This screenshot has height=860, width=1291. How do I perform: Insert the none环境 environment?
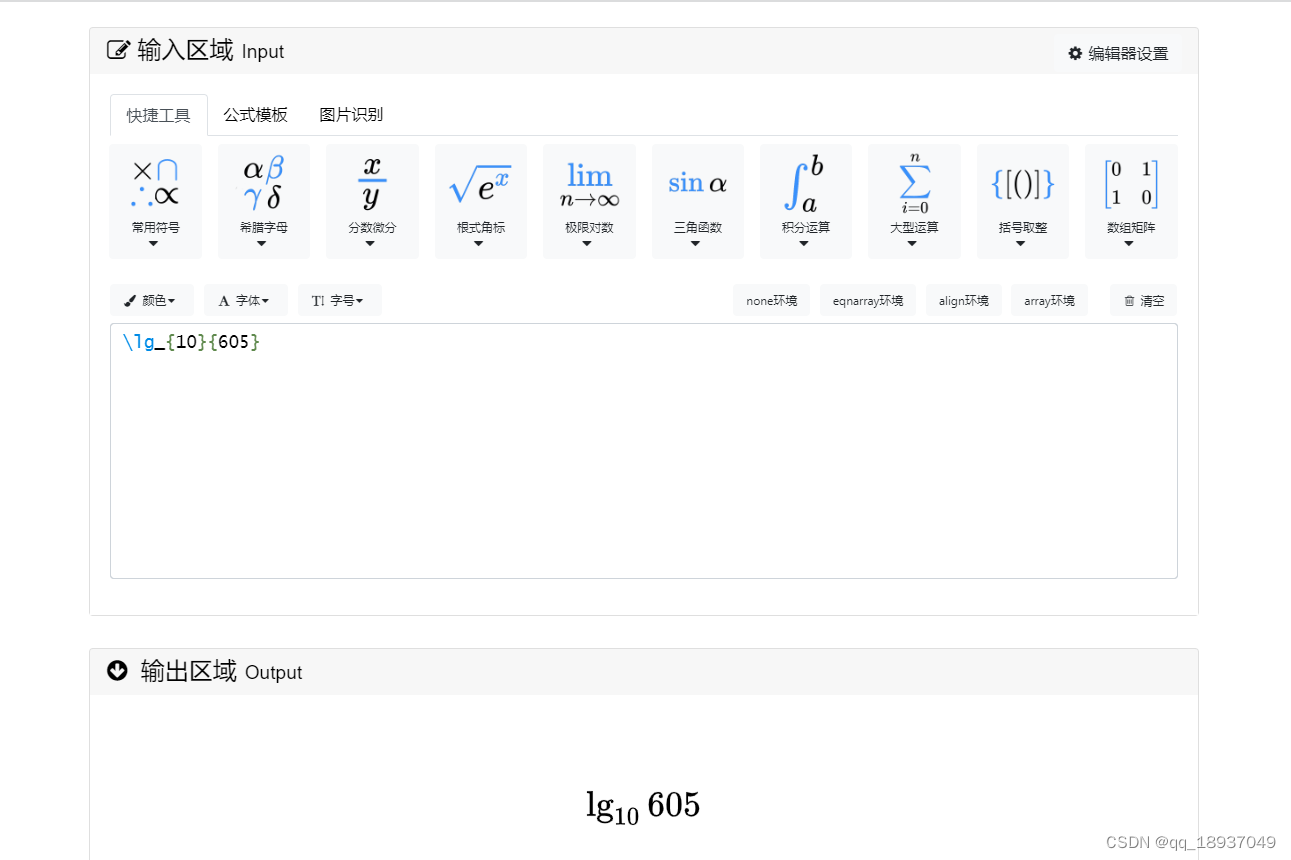tap(771, 300)
